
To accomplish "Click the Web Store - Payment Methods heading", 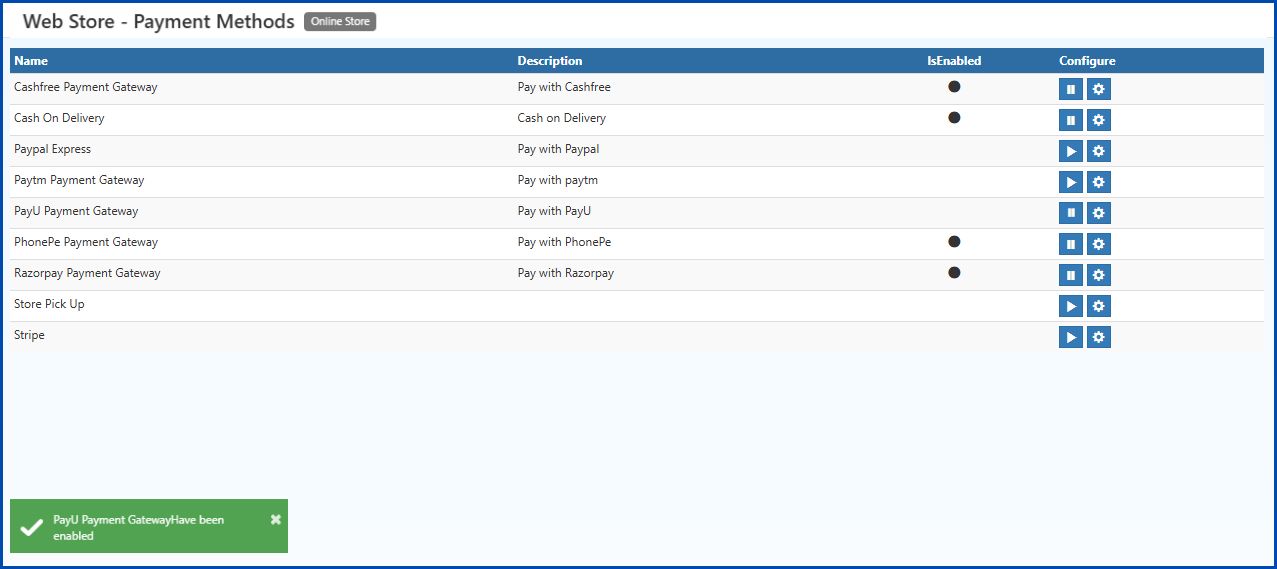I will pos(158,21).
